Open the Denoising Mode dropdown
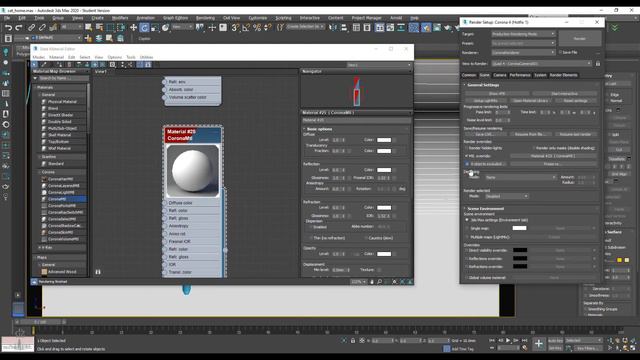The image size is (640, 360). (521, 177)
